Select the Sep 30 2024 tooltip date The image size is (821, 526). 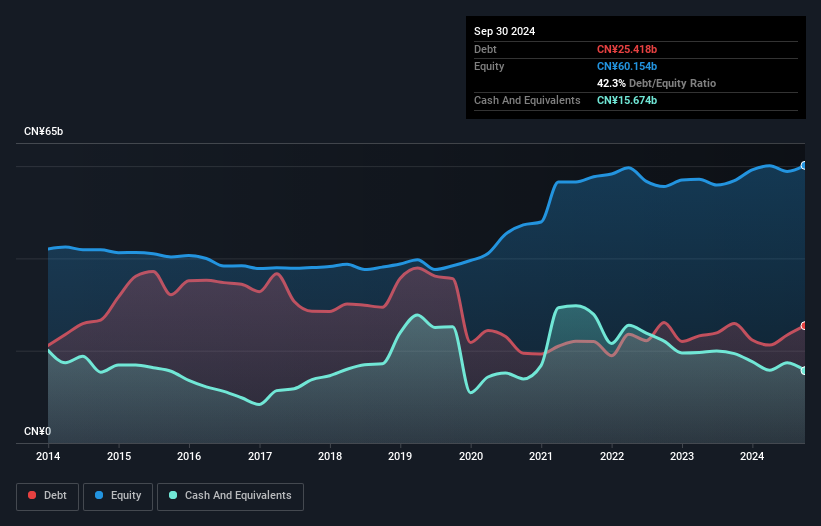tap(504, 31)
